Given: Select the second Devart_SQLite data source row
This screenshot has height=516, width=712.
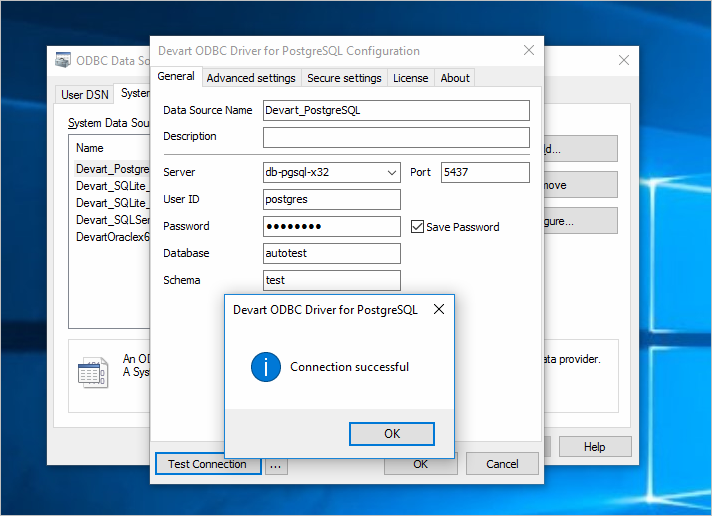Looking at the screenshot, I should [x=112, y=203].
